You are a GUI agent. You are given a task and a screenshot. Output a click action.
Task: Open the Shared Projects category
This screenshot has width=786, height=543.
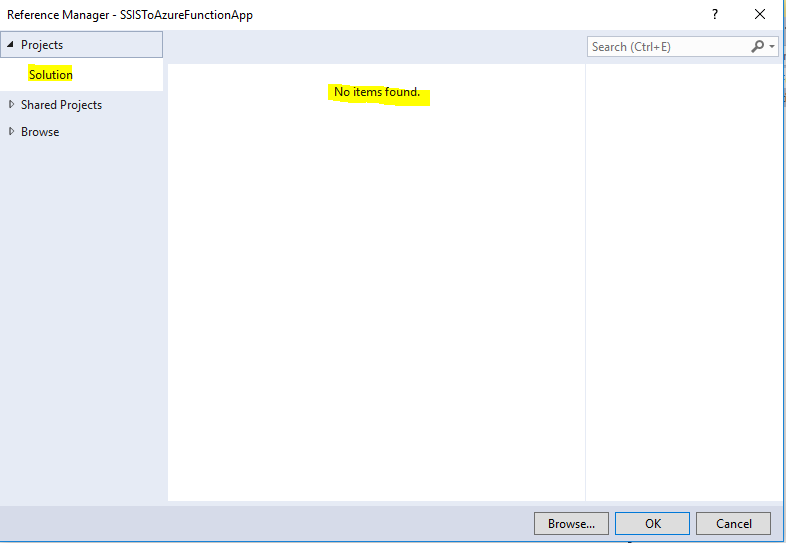click(61, 105)
